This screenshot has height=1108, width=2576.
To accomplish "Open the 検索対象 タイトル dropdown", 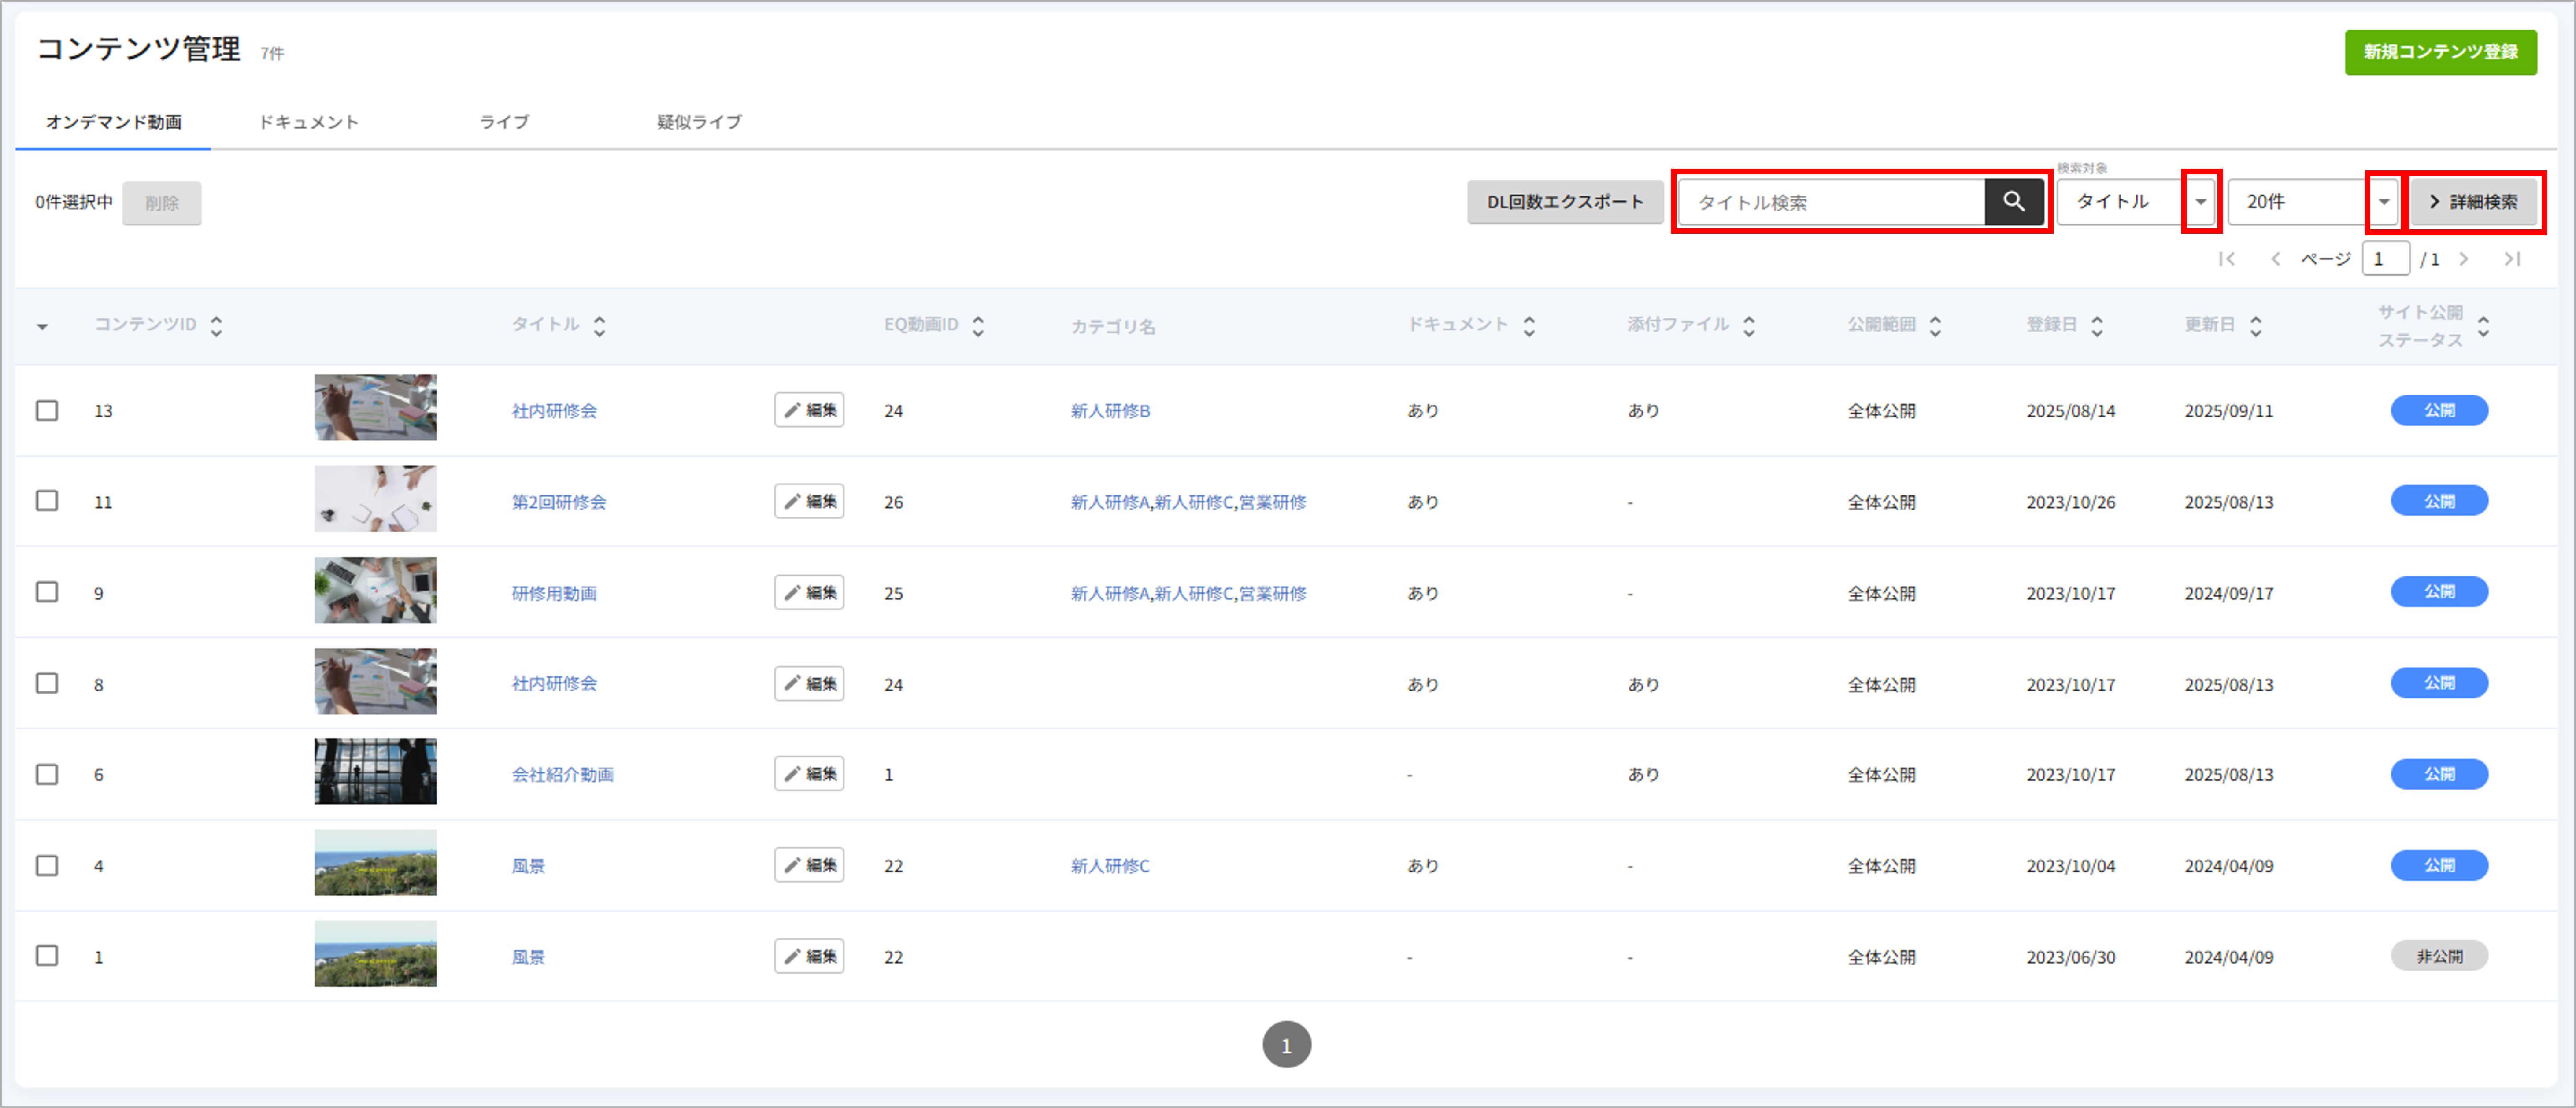I will point(2137,202).
